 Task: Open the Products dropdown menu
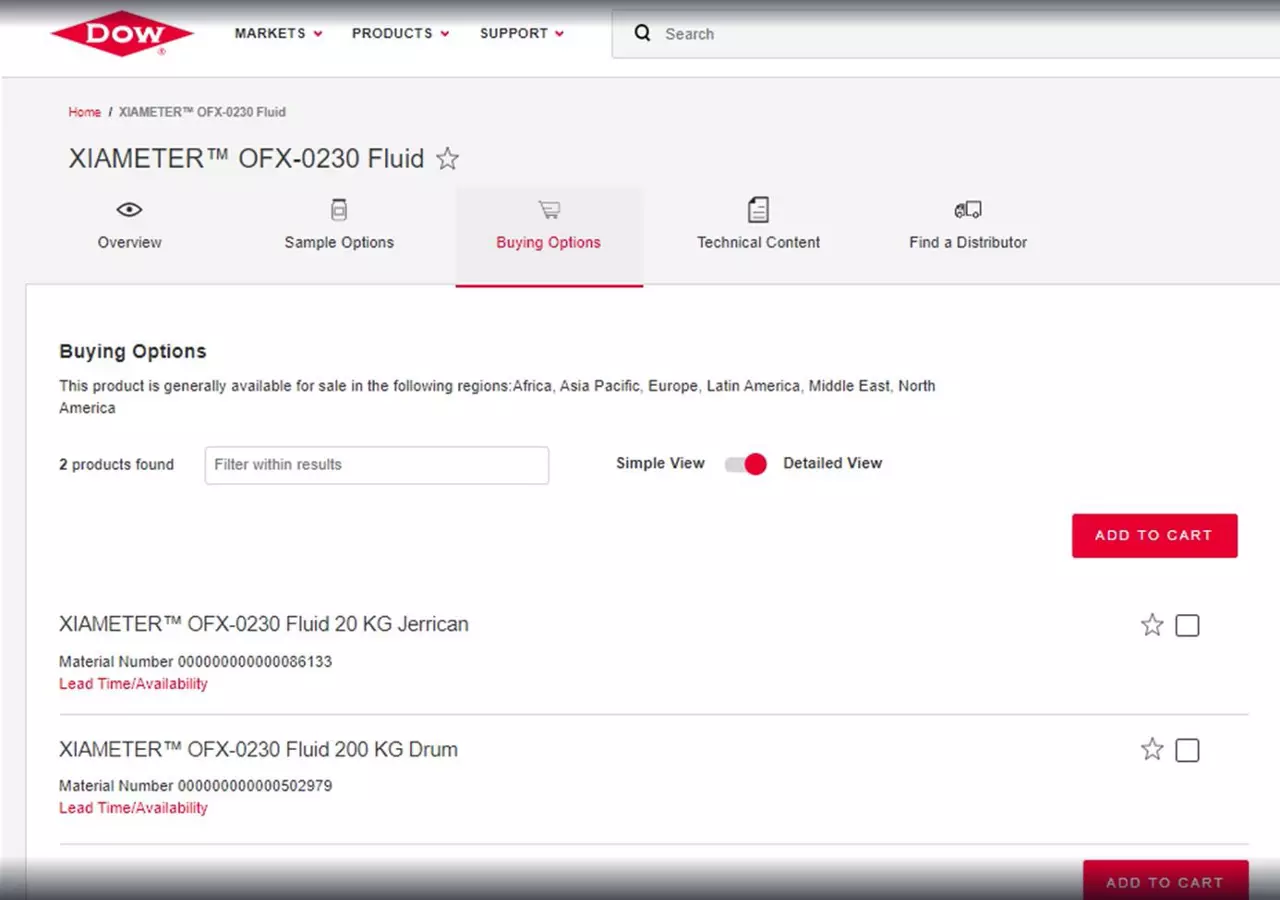click(400, 34)
